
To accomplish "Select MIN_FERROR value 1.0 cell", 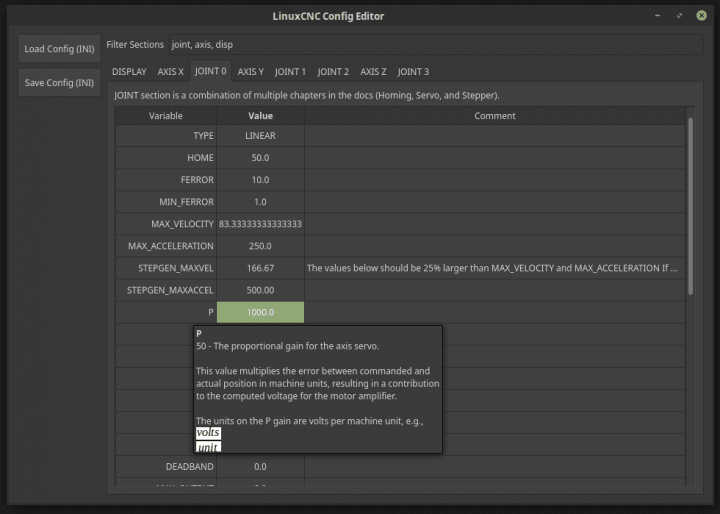I will pyautogui.click(x=260, y=202).
